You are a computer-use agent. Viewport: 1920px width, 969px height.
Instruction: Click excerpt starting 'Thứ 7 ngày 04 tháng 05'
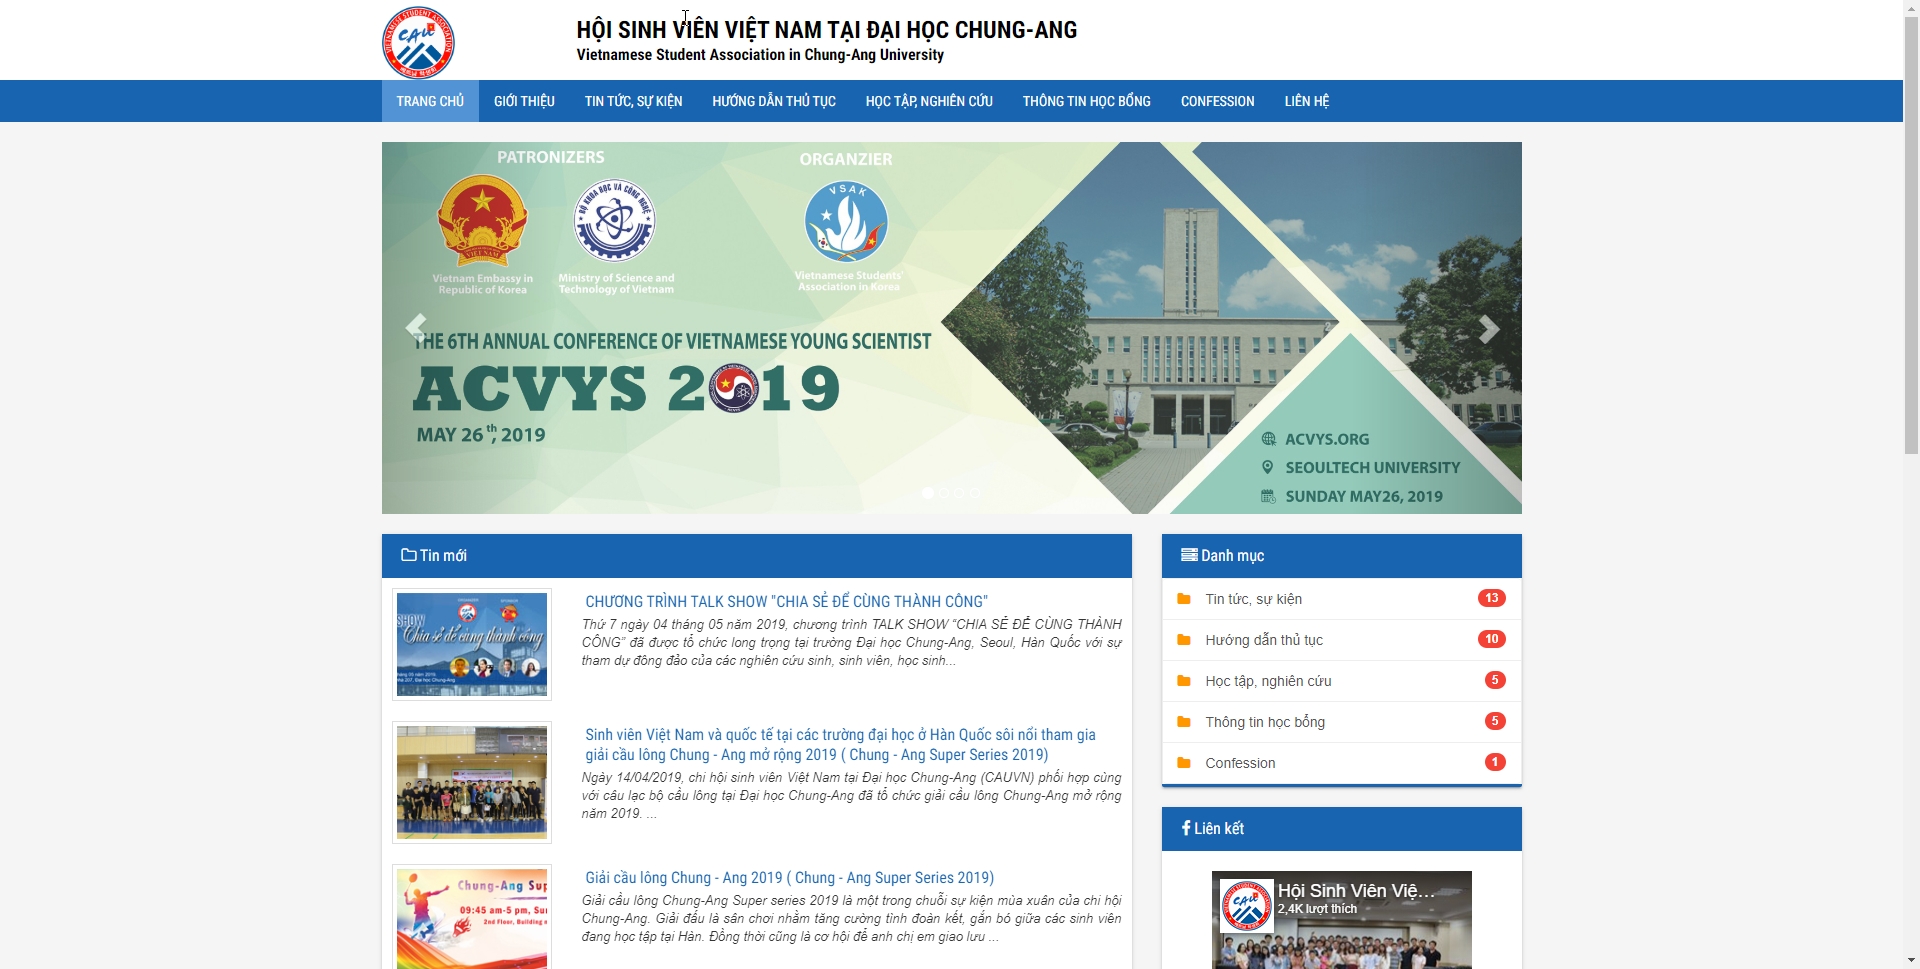click(852, 642)
